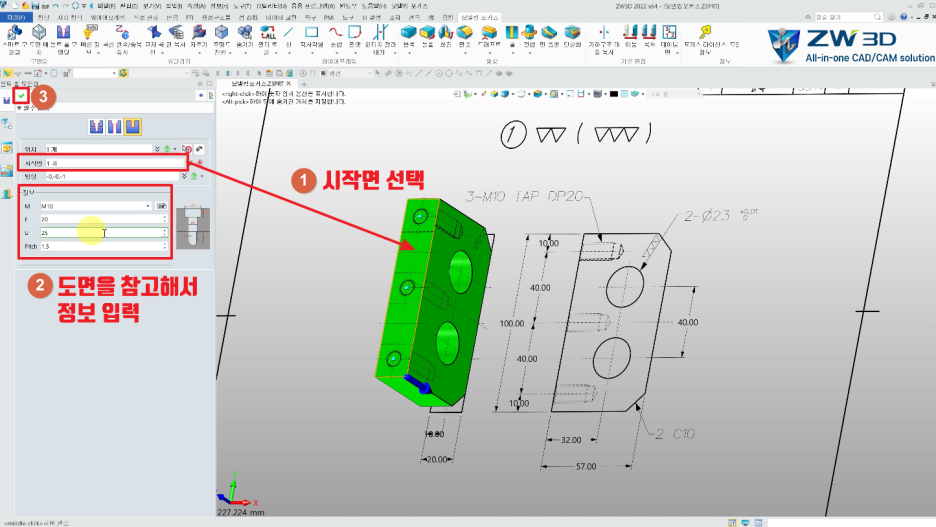Click the move tool in the ribbon
Image resolution: width=936 pixels, height=527 pixels.
(x=630, y=32)
